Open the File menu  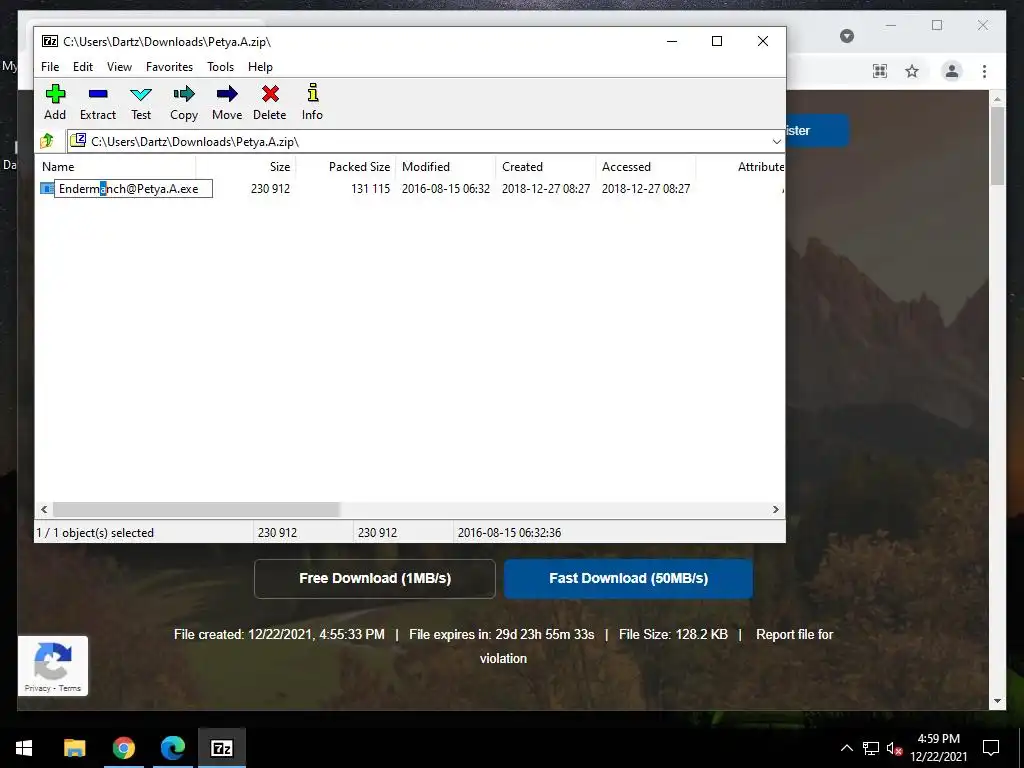[50, 67]
